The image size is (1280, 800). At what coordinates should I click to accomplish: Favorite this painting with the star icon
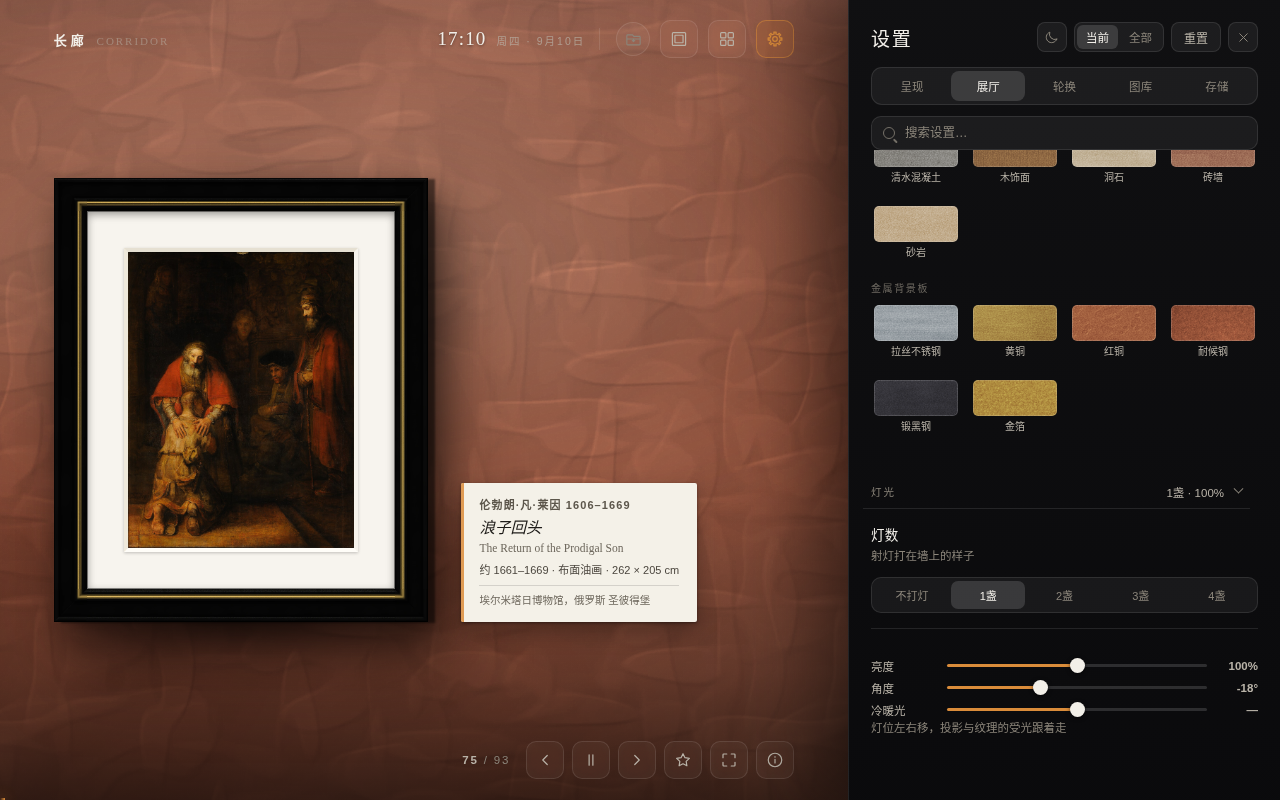point(683,760)
